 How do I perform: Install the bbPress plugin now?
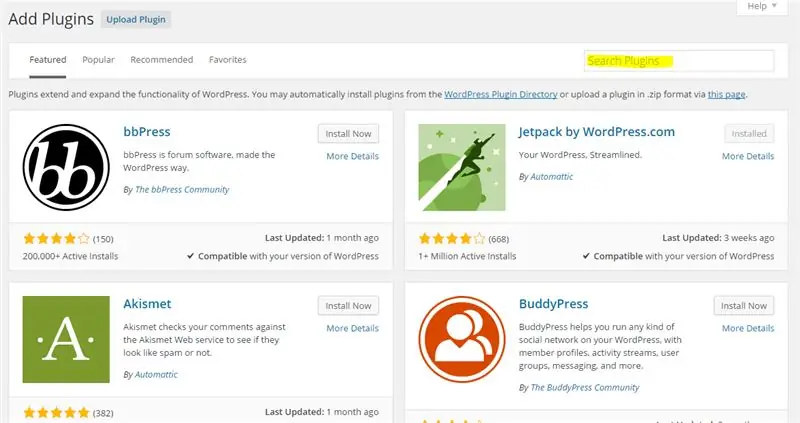(x=348, y=134)
